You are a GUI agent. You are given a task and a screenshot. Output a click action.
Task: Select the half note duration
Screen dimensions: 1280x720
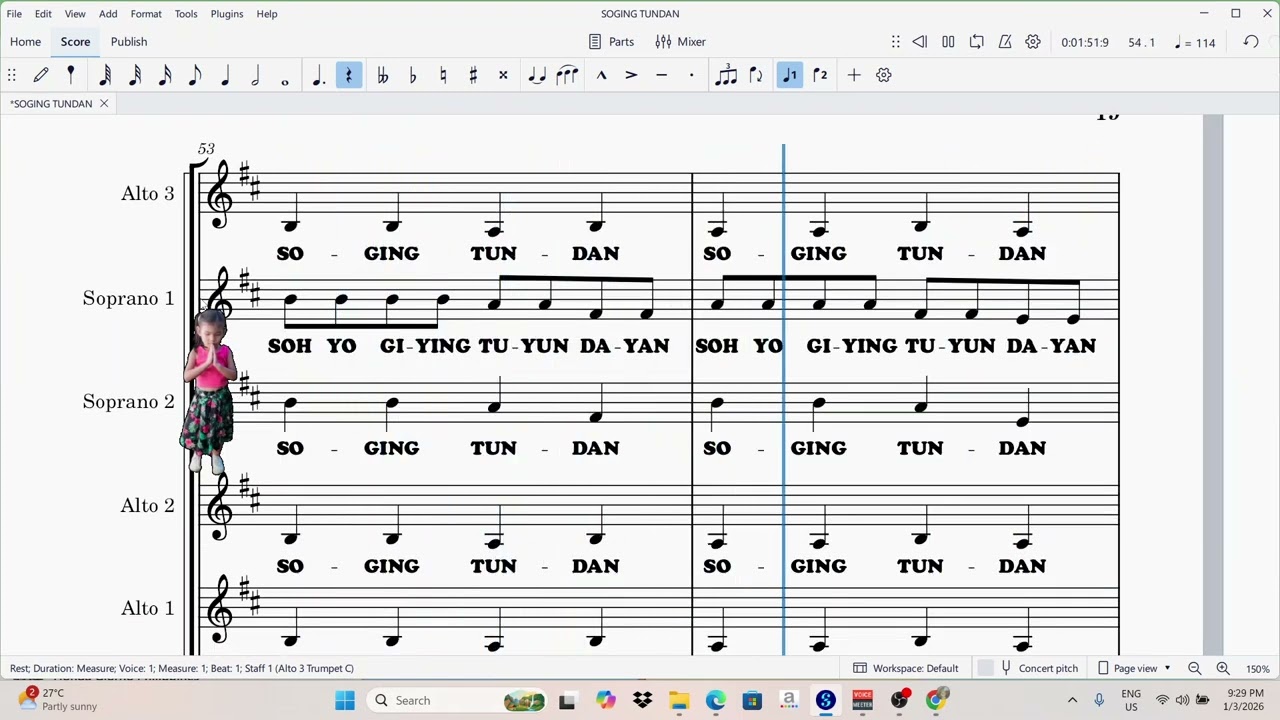[255, 75]
